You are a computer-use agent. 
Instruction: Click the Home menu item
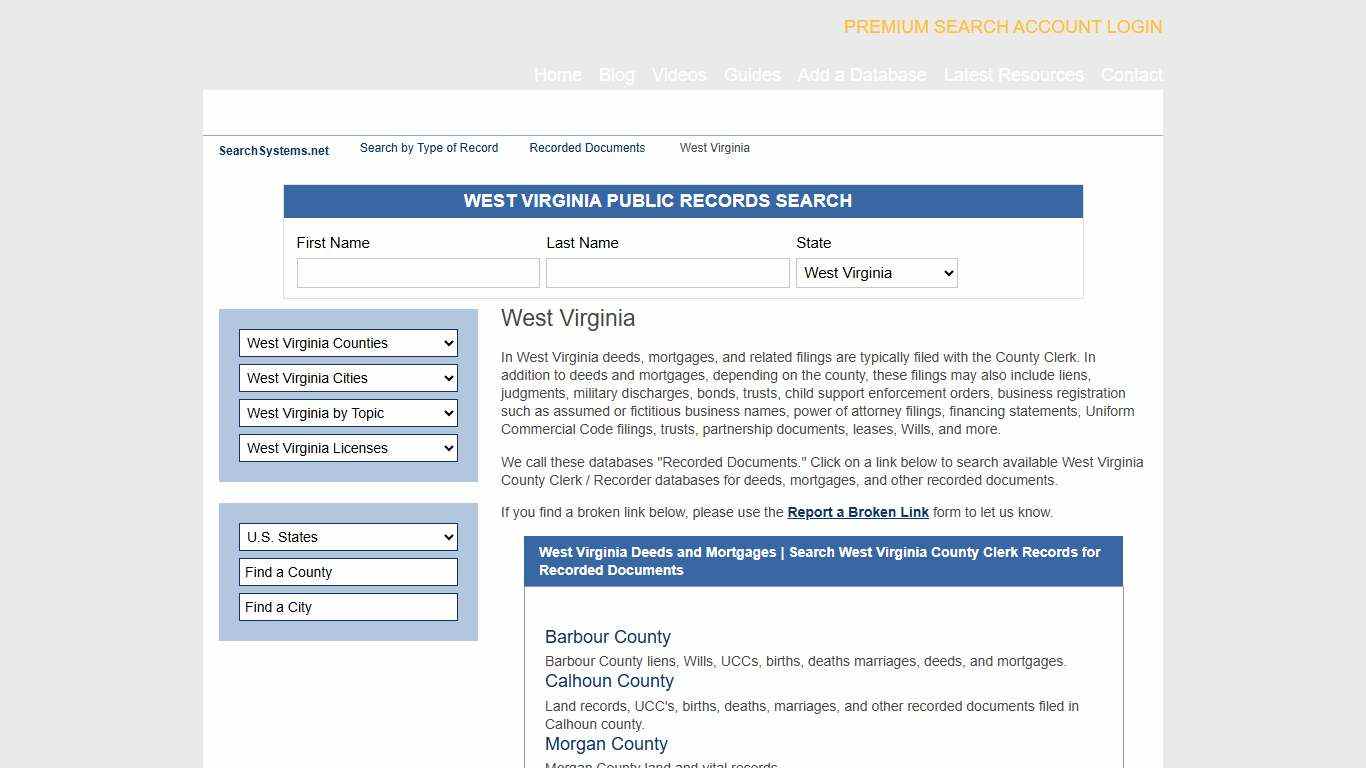[557, 75]
